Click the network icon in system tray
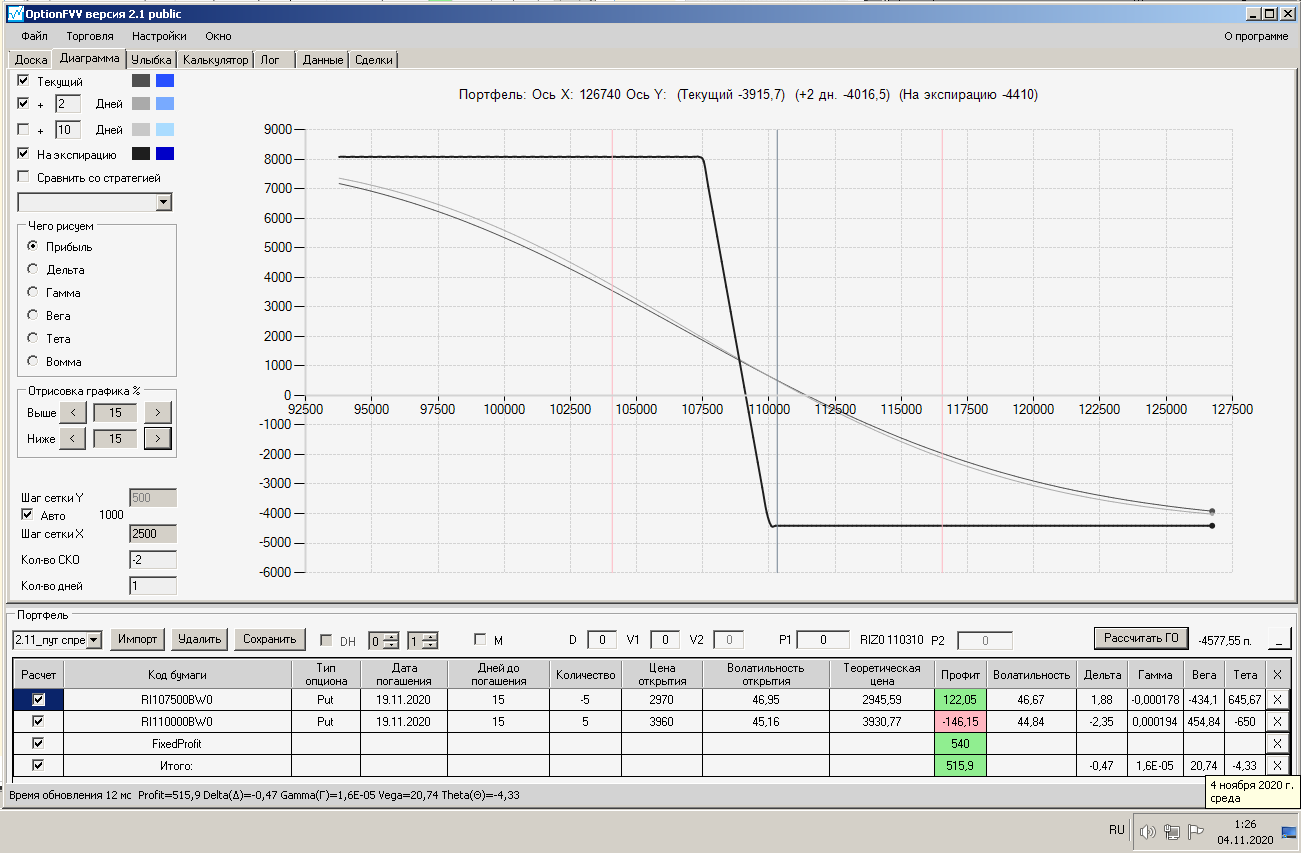Screen dimensions: 1301x853 [1171, 831]
